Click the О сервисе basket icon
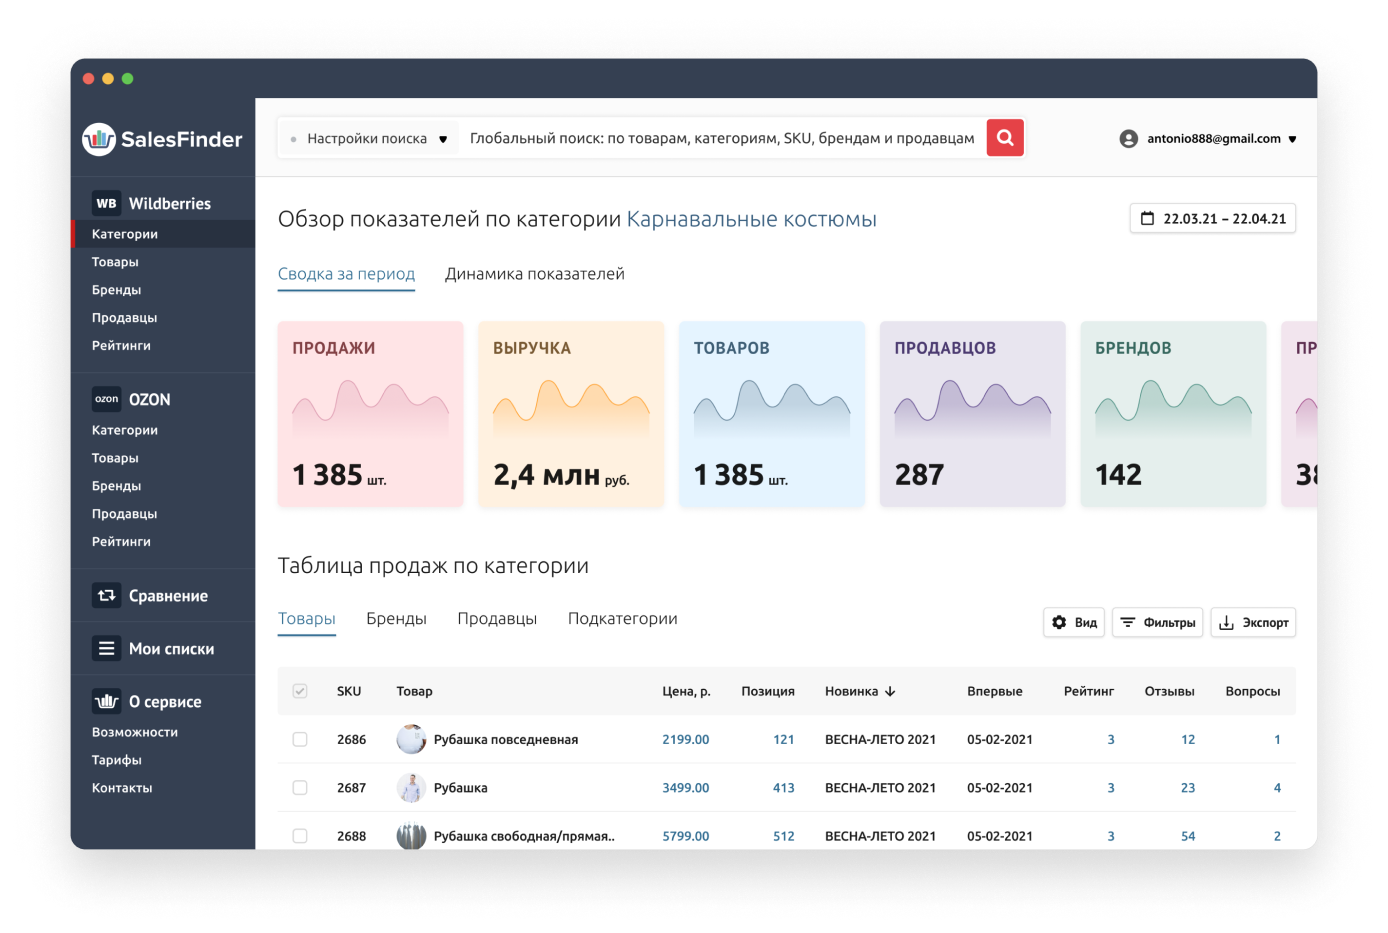Screen dimensions: 1388x933 click(106, 702)
